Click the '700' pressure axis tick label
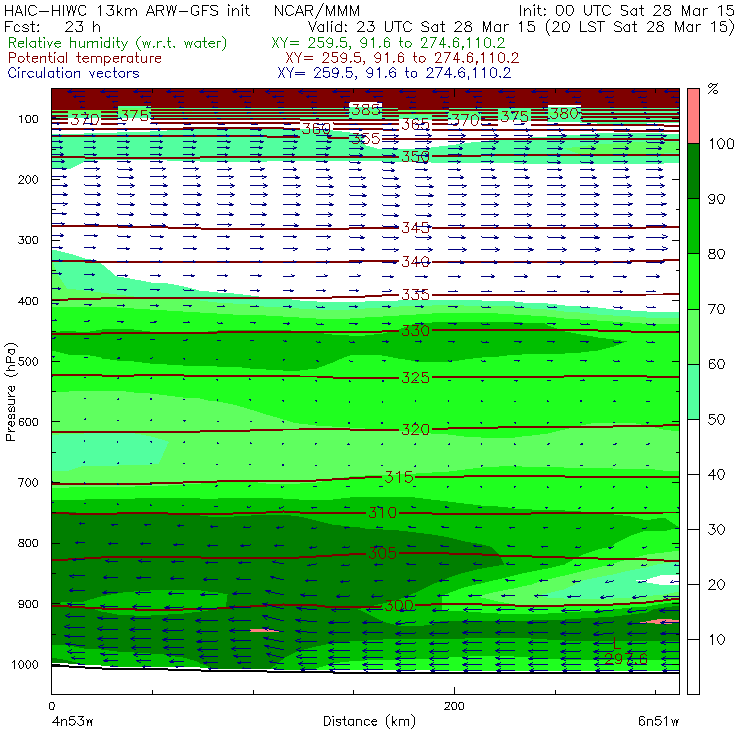Image resolution: width=740 pixels, height=740 pixels. click(28, 483)
